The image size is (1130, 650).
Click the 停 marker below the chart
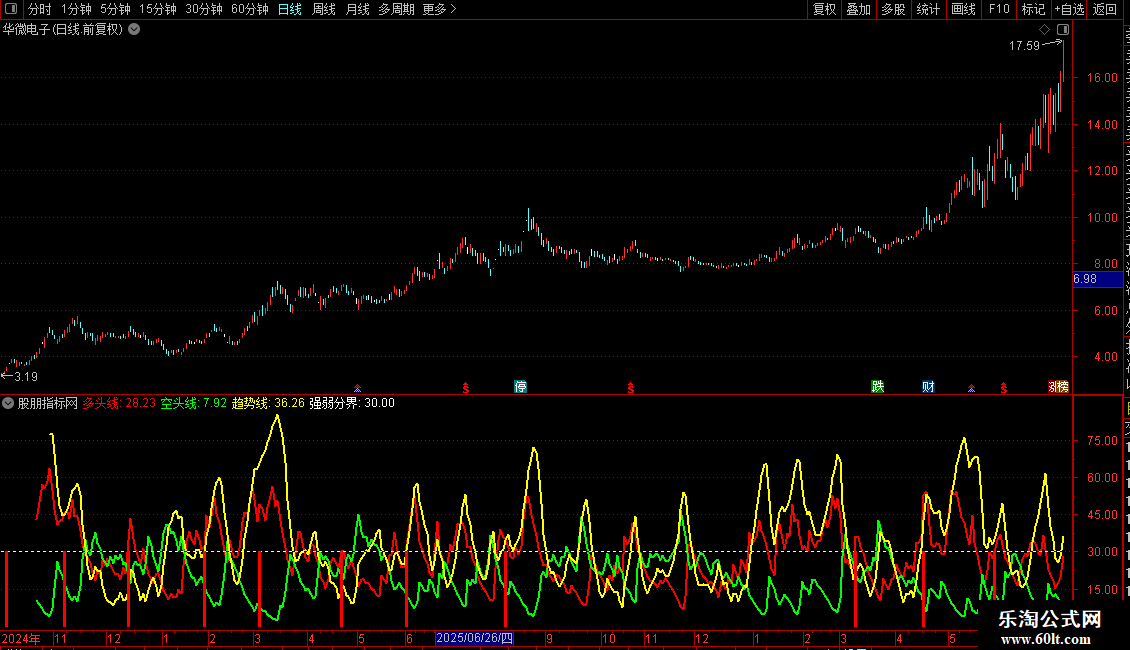click(x=520, y=387)
